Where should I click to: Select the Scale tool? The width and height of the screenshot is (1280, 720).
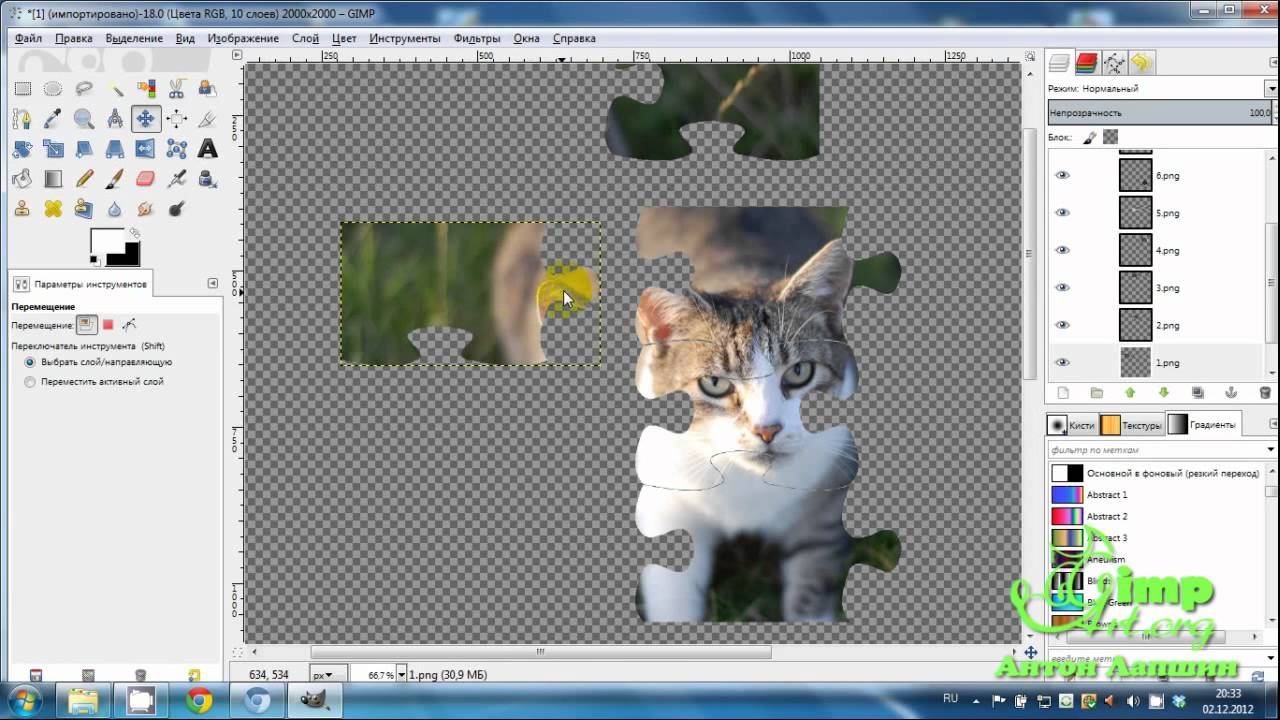[x=53, y=149]
